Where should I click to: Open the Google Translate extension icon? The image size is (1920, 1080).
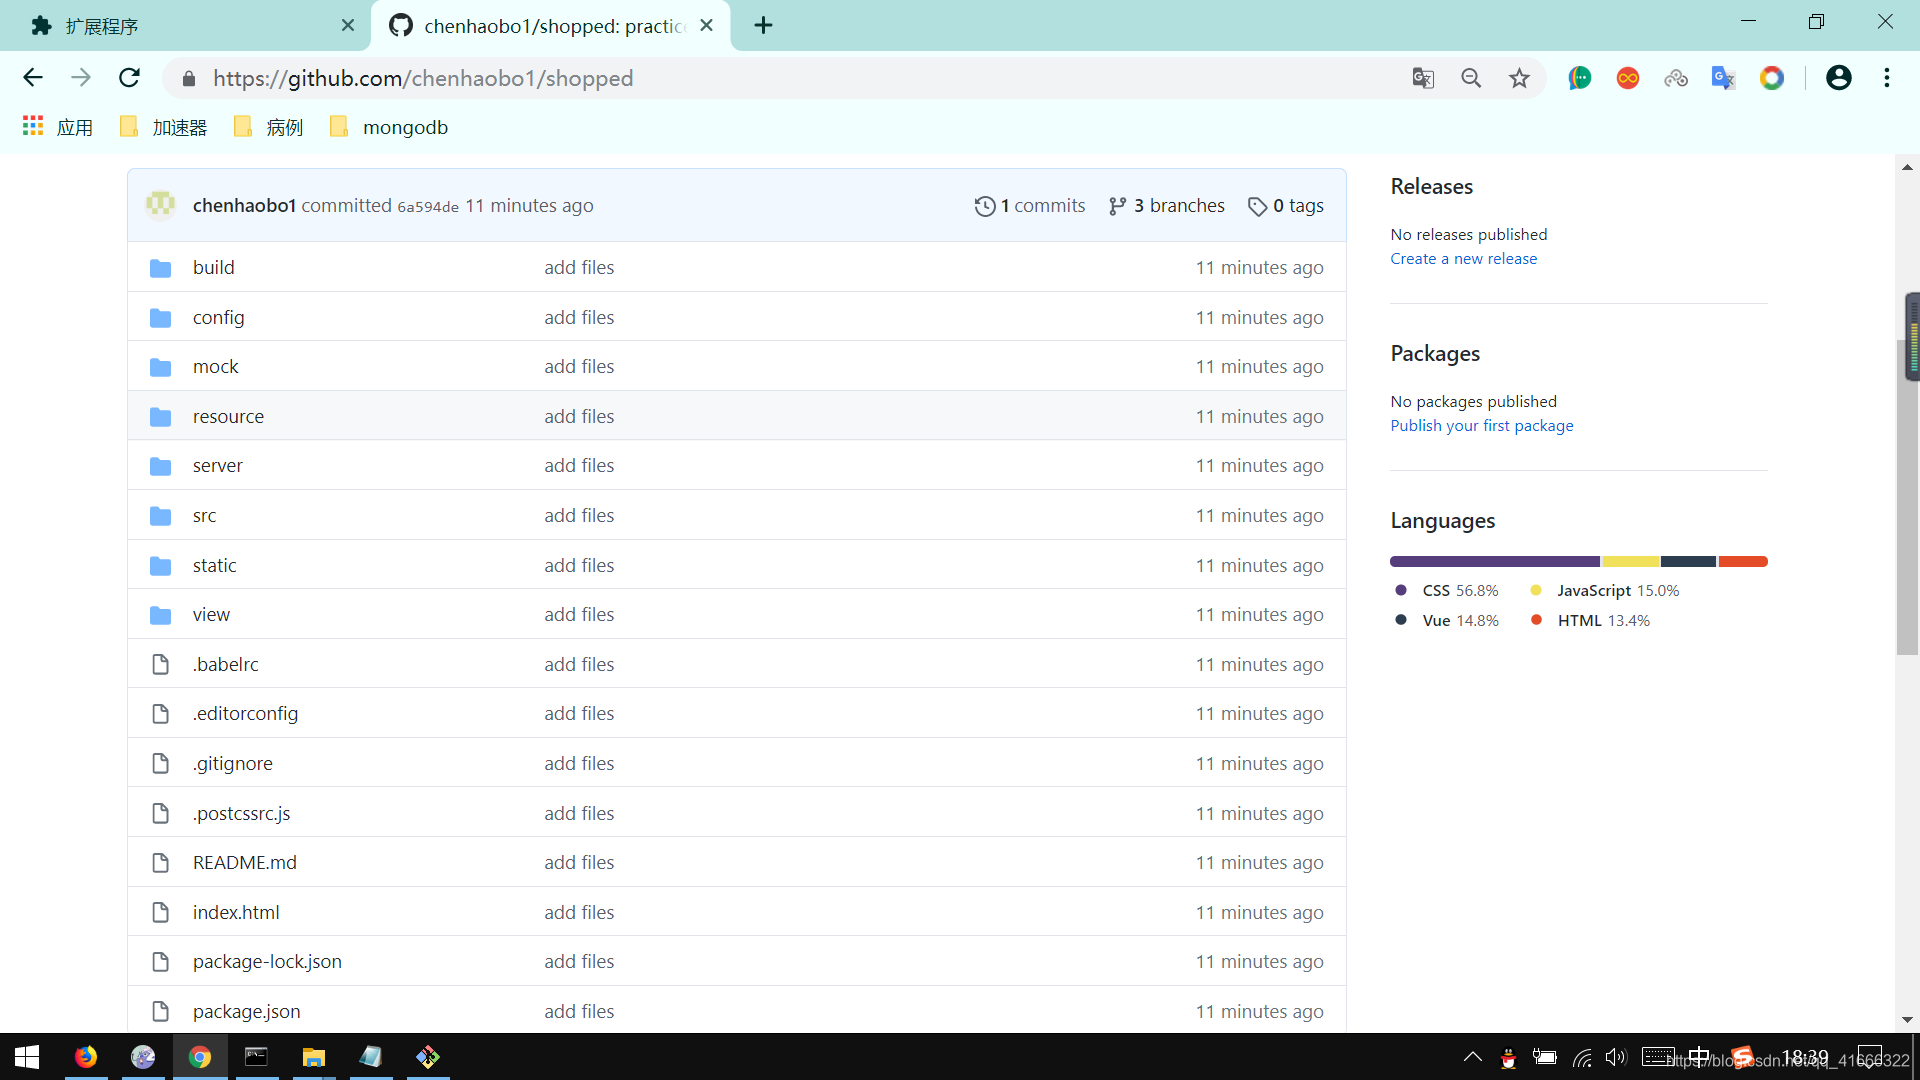coord(1723,78)
